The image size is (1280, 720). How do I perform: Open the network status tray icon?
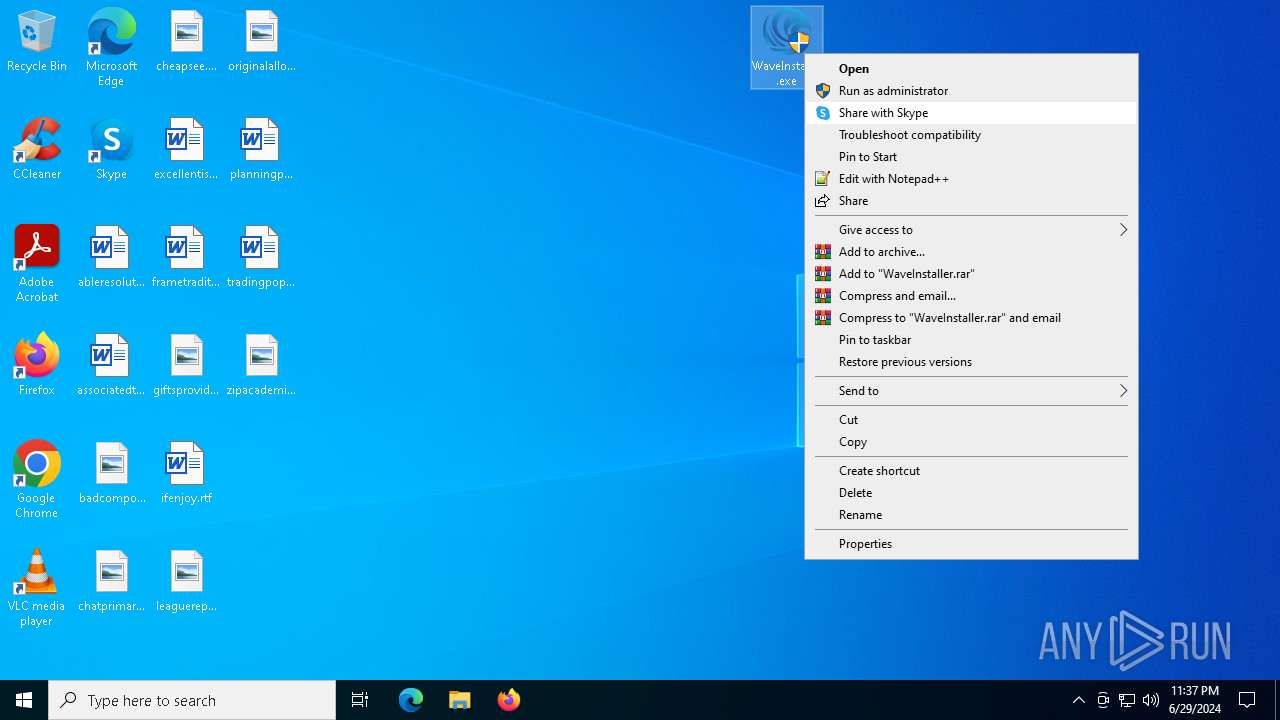(x=1127, y=700)
